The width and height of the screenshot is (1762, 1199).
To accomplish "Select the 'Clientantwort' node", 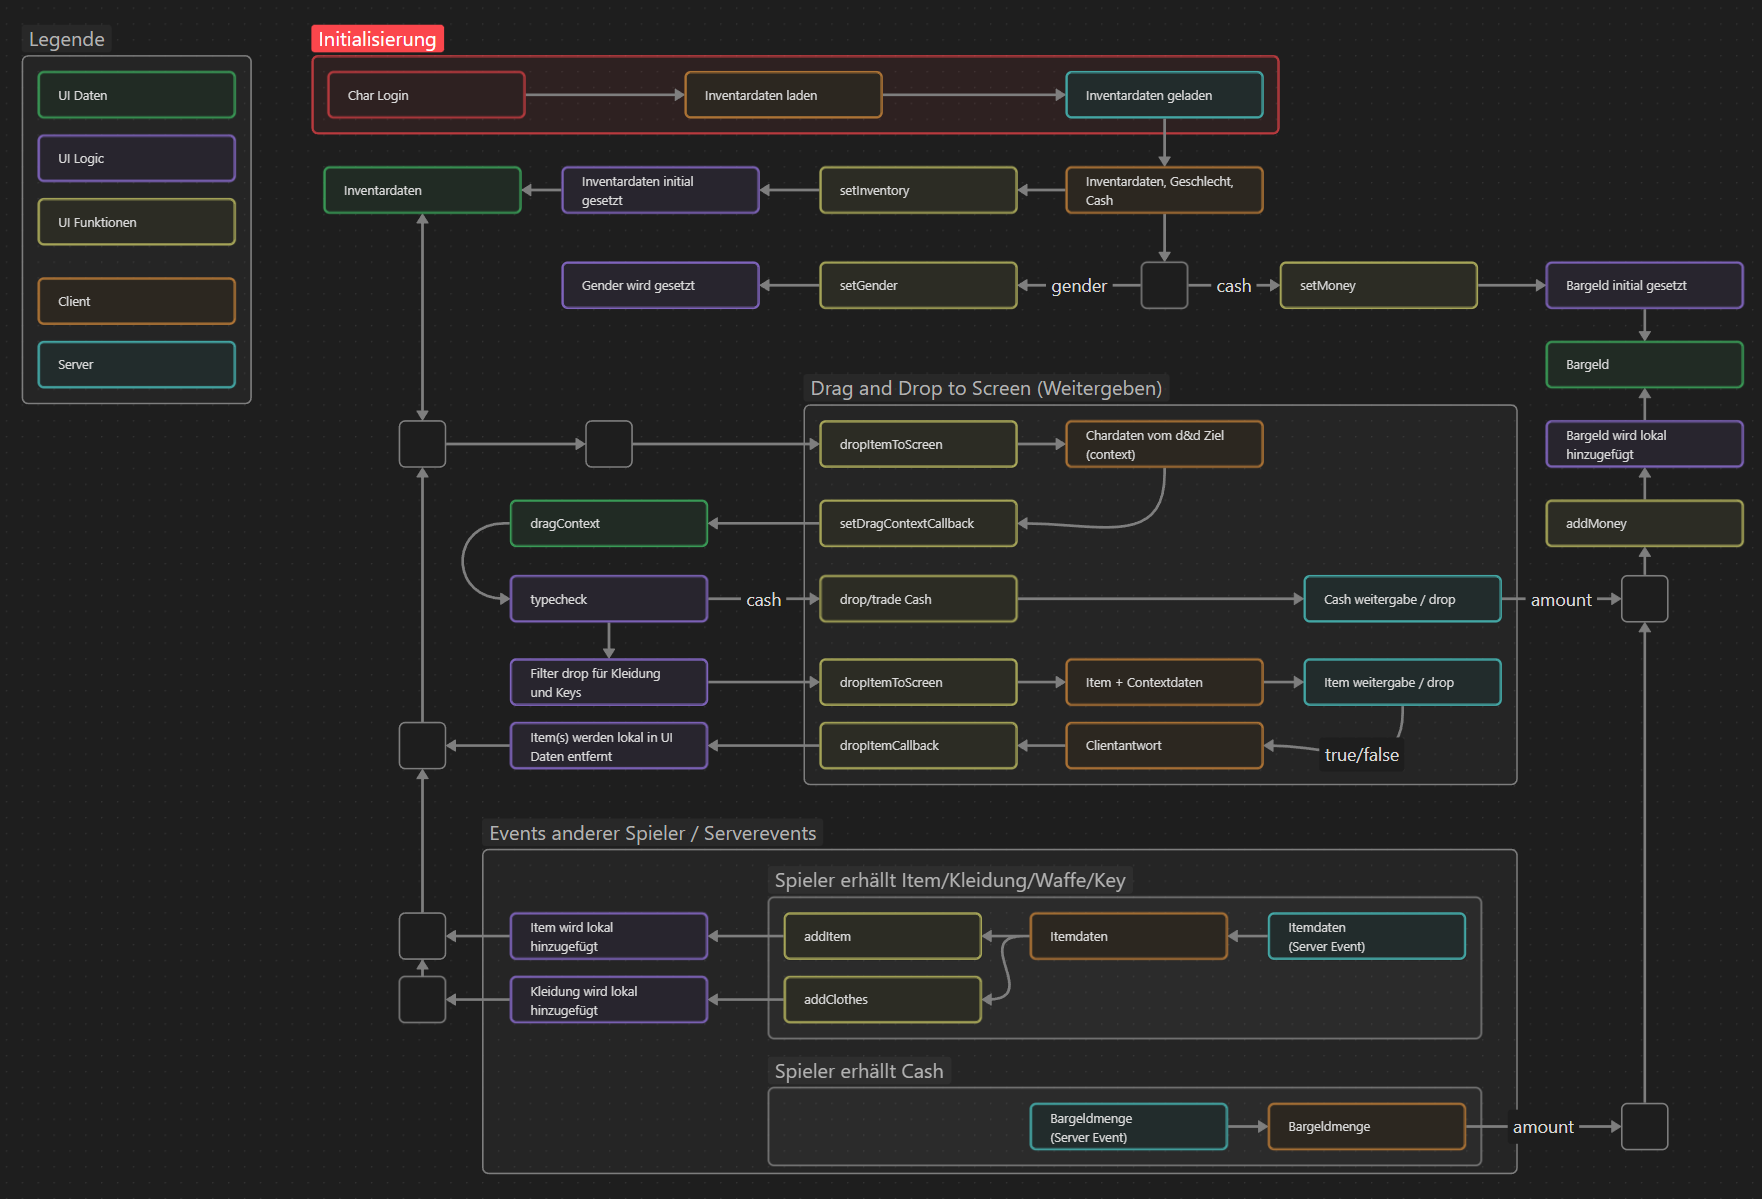I will point(1164,745).
